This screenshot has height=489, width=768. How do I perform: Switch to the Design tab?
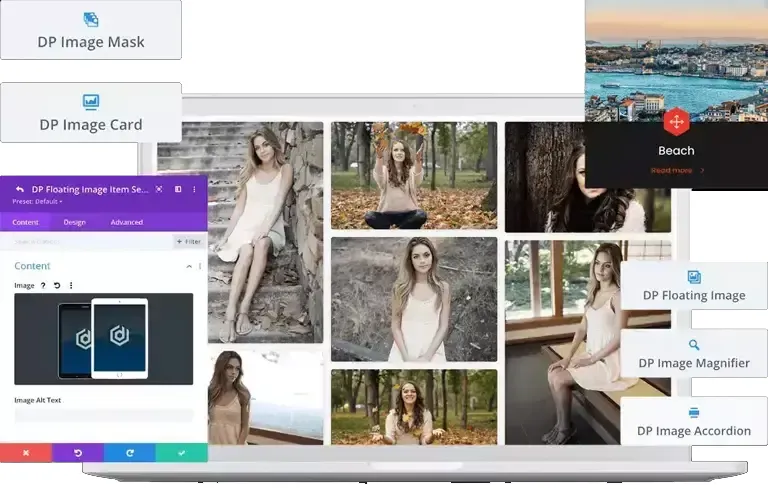point(74,222)
